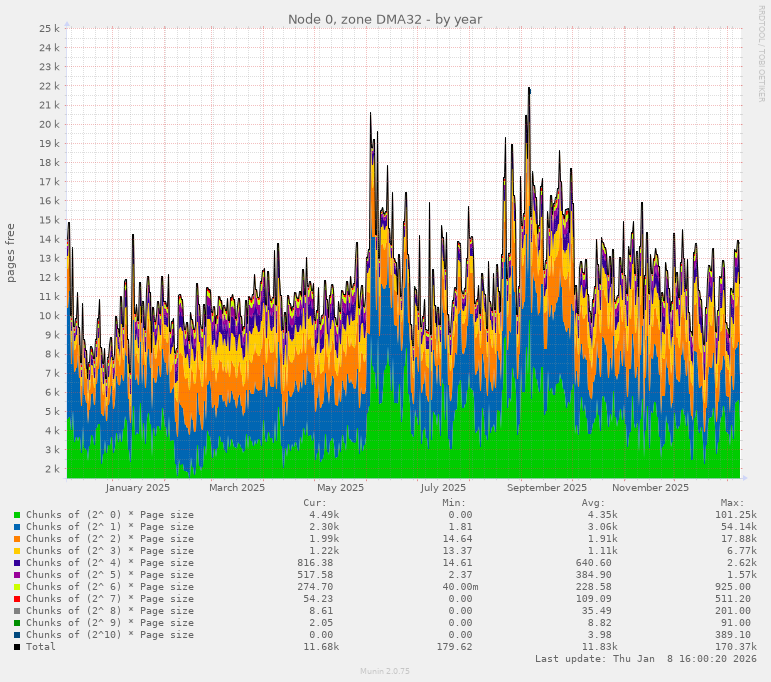Click the Total Cur value 11.68k
The height and width of the screenshot is (682, 771).
(321, 647)
